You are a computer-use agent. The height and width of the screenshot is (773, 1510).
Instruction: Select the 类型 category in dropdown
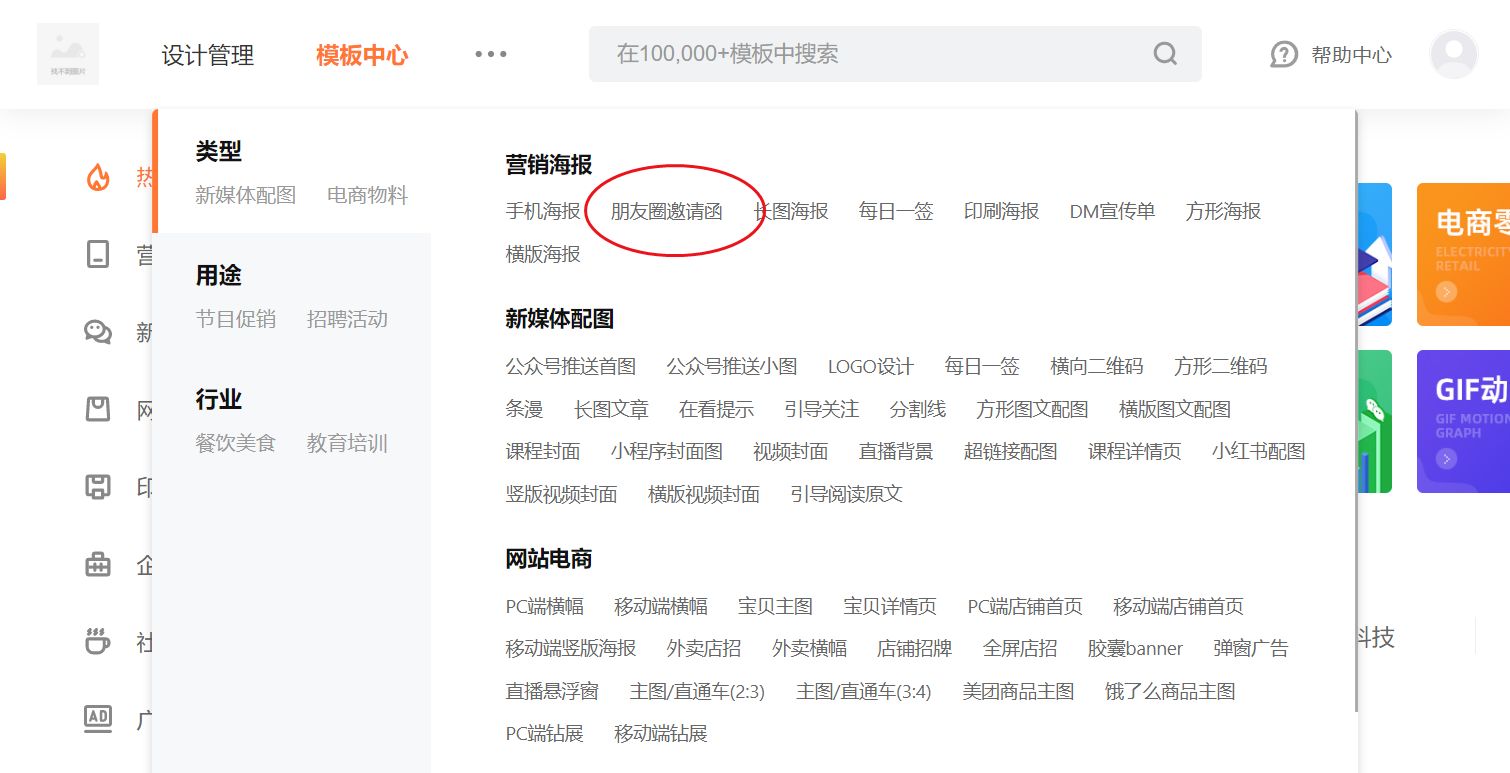pyautogui.click(x=219, y=152)
